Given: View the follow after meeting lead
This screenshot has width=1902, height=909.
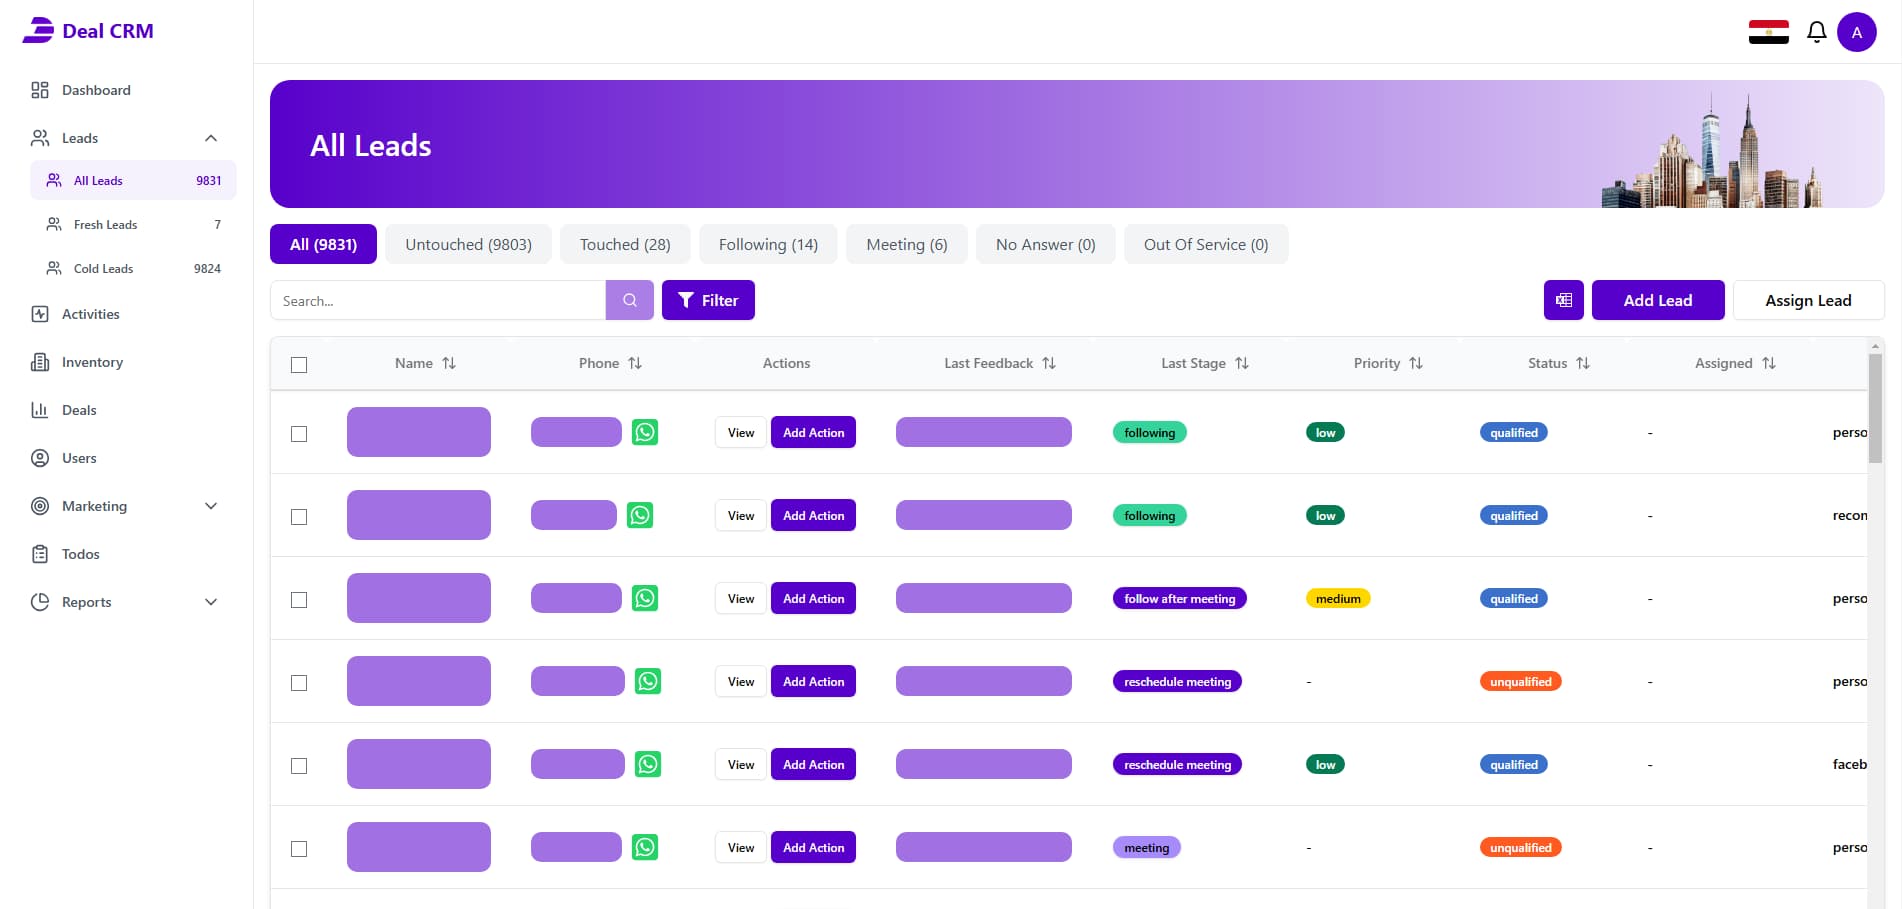Looking at the screenshot, I should point(741,598).
